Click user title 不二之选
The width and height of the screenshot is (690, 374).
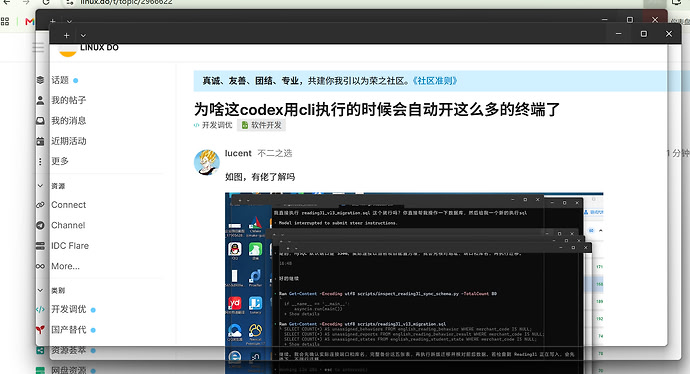tap(275, 153)
